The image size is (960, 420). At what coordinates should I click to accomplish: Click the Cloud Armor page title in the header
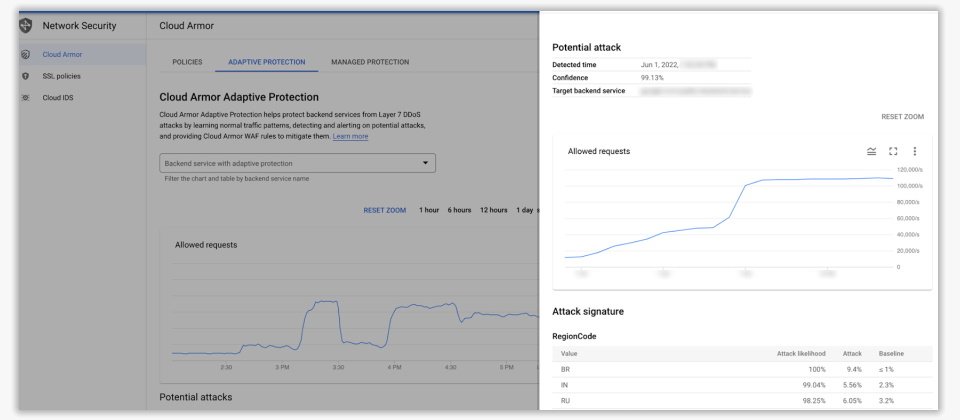tap(187, 26)
